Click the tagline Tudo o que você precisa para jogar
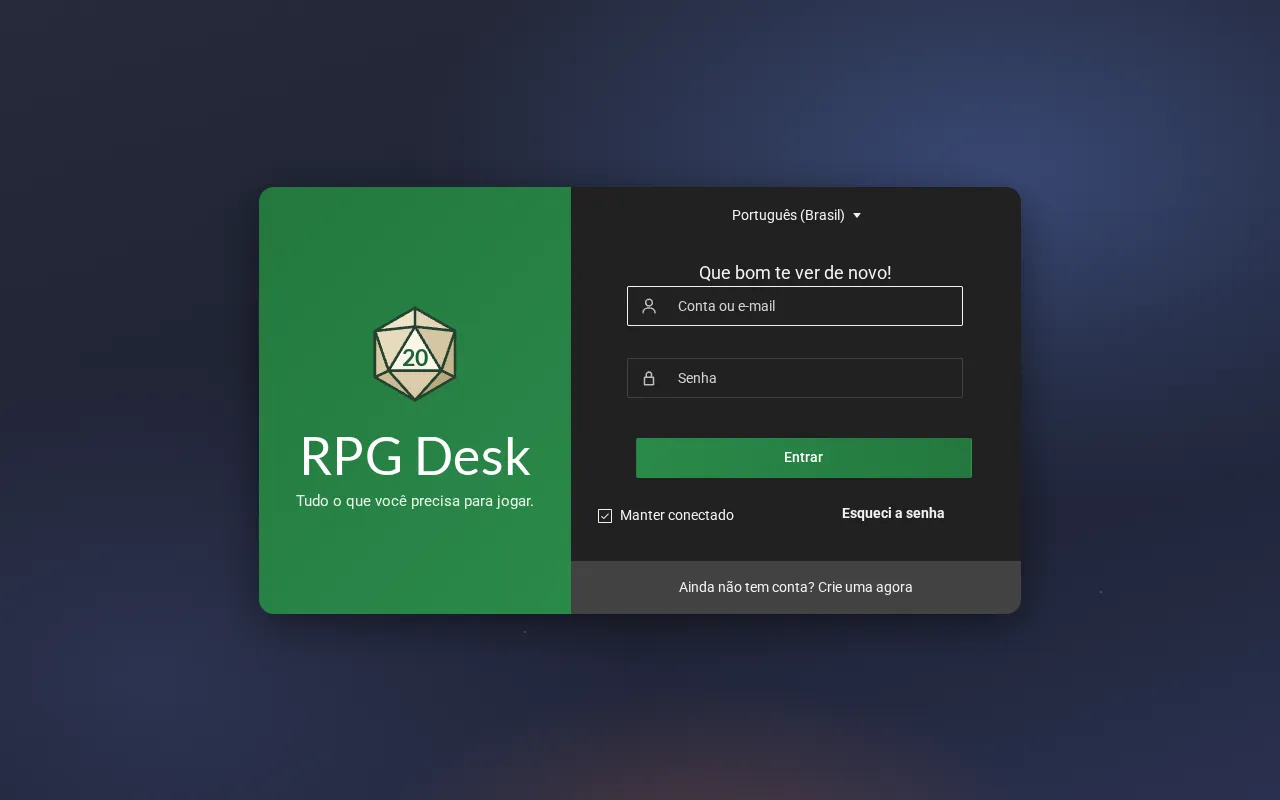The image size is (1280, 800). 415,501
